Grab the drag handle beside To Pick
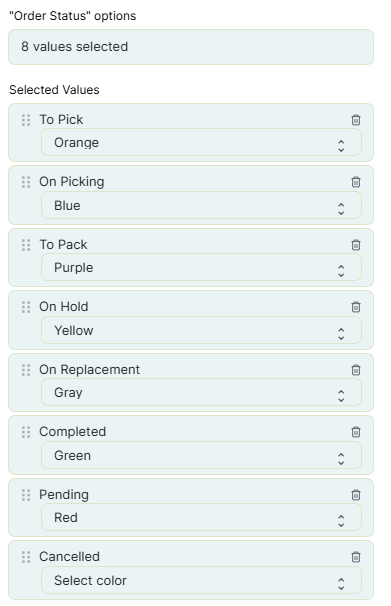 (x=26, y=120)
